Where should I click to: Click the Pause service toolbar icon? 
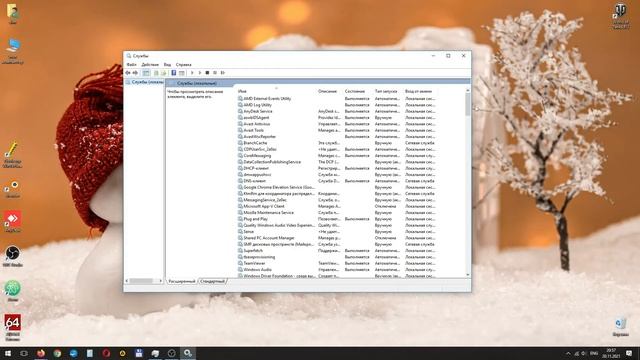(x=215, y=73)
